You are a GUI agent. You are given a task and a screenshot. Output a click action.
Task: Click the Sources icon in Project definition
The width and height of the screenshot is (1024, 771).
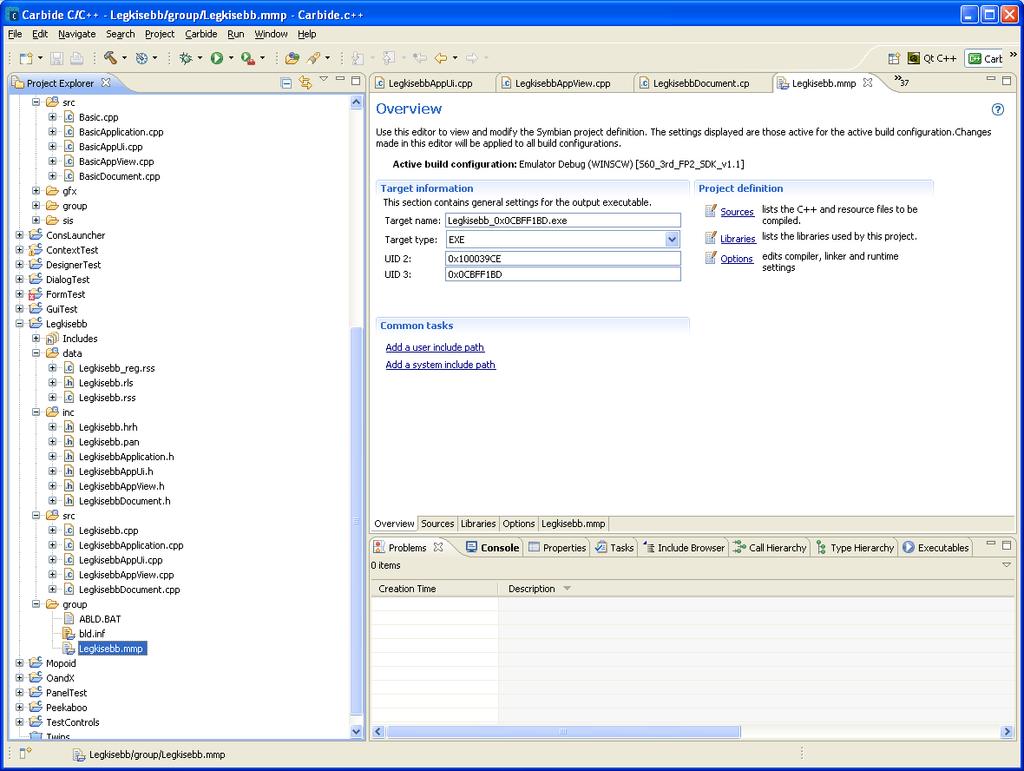coord(711,211)
